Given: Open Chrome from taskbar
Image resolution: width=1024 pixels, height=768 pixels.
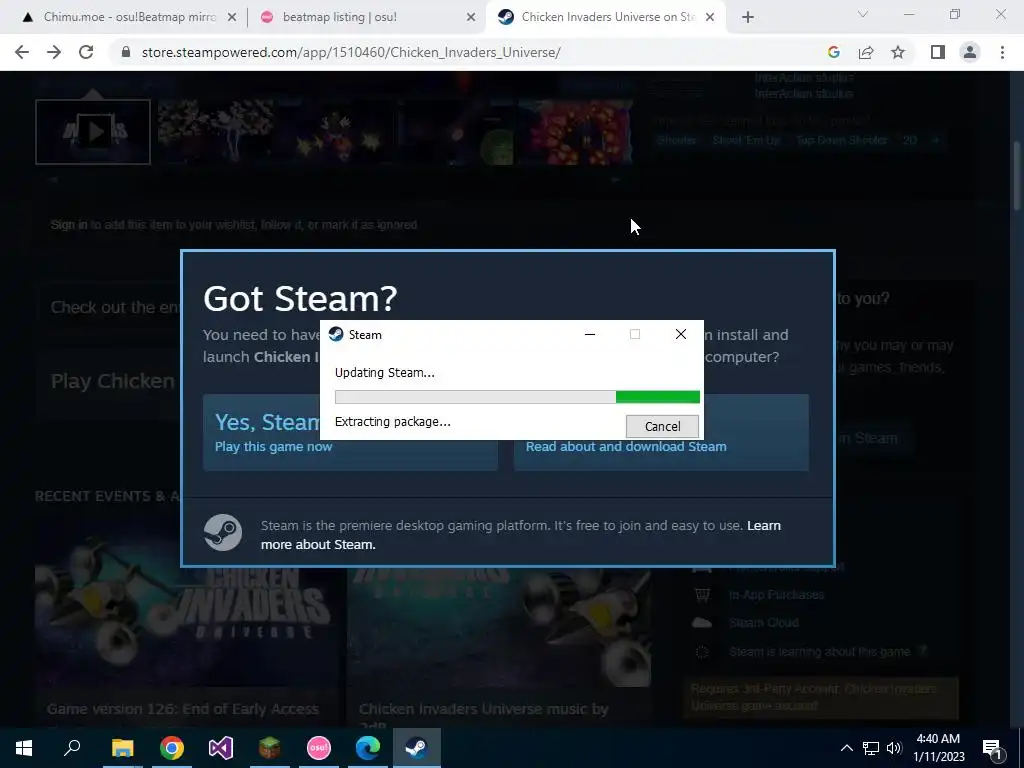Looking at the screenshot, I should coord(172,748).
